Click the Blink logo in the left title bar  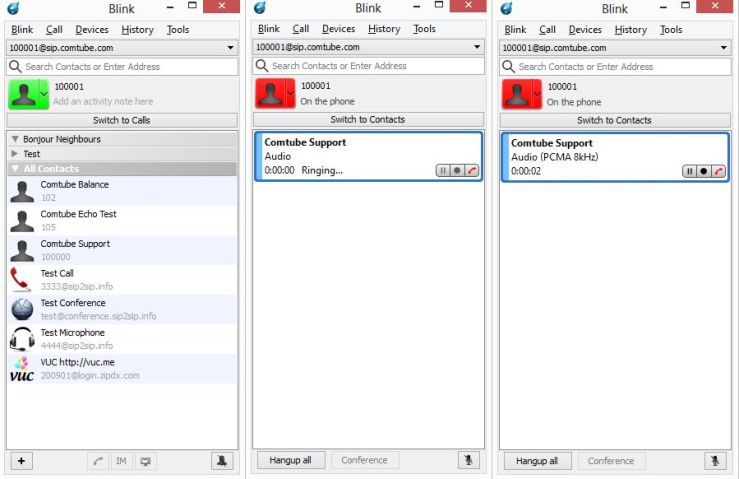click(x=14, y=8)
